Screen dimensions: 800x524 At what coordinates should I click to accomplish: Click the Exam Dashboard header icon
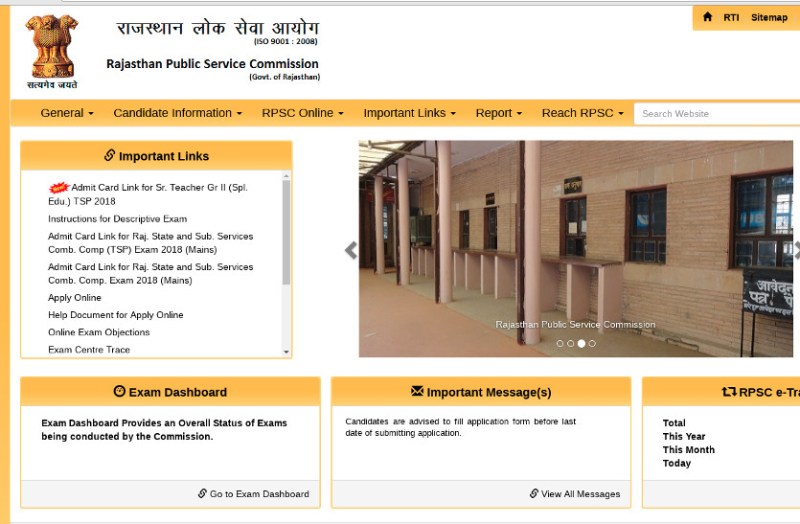[x=120, y=392]
